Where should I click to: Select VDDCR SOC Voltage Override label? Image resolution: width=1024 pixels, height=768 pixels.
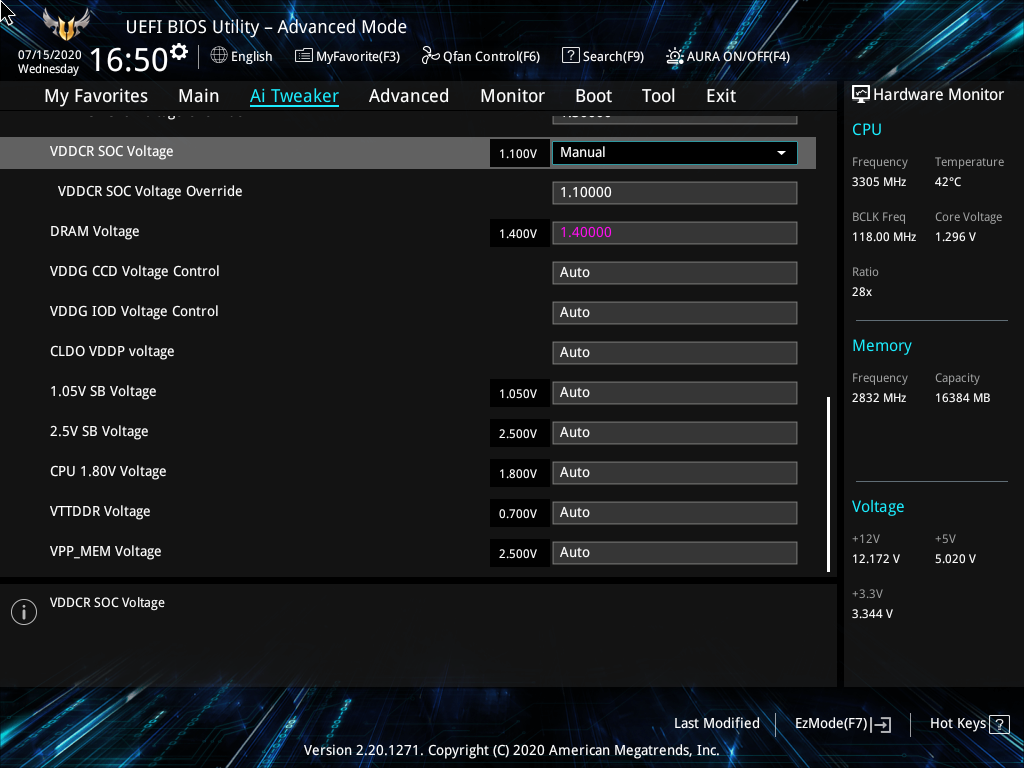[150, 191]
